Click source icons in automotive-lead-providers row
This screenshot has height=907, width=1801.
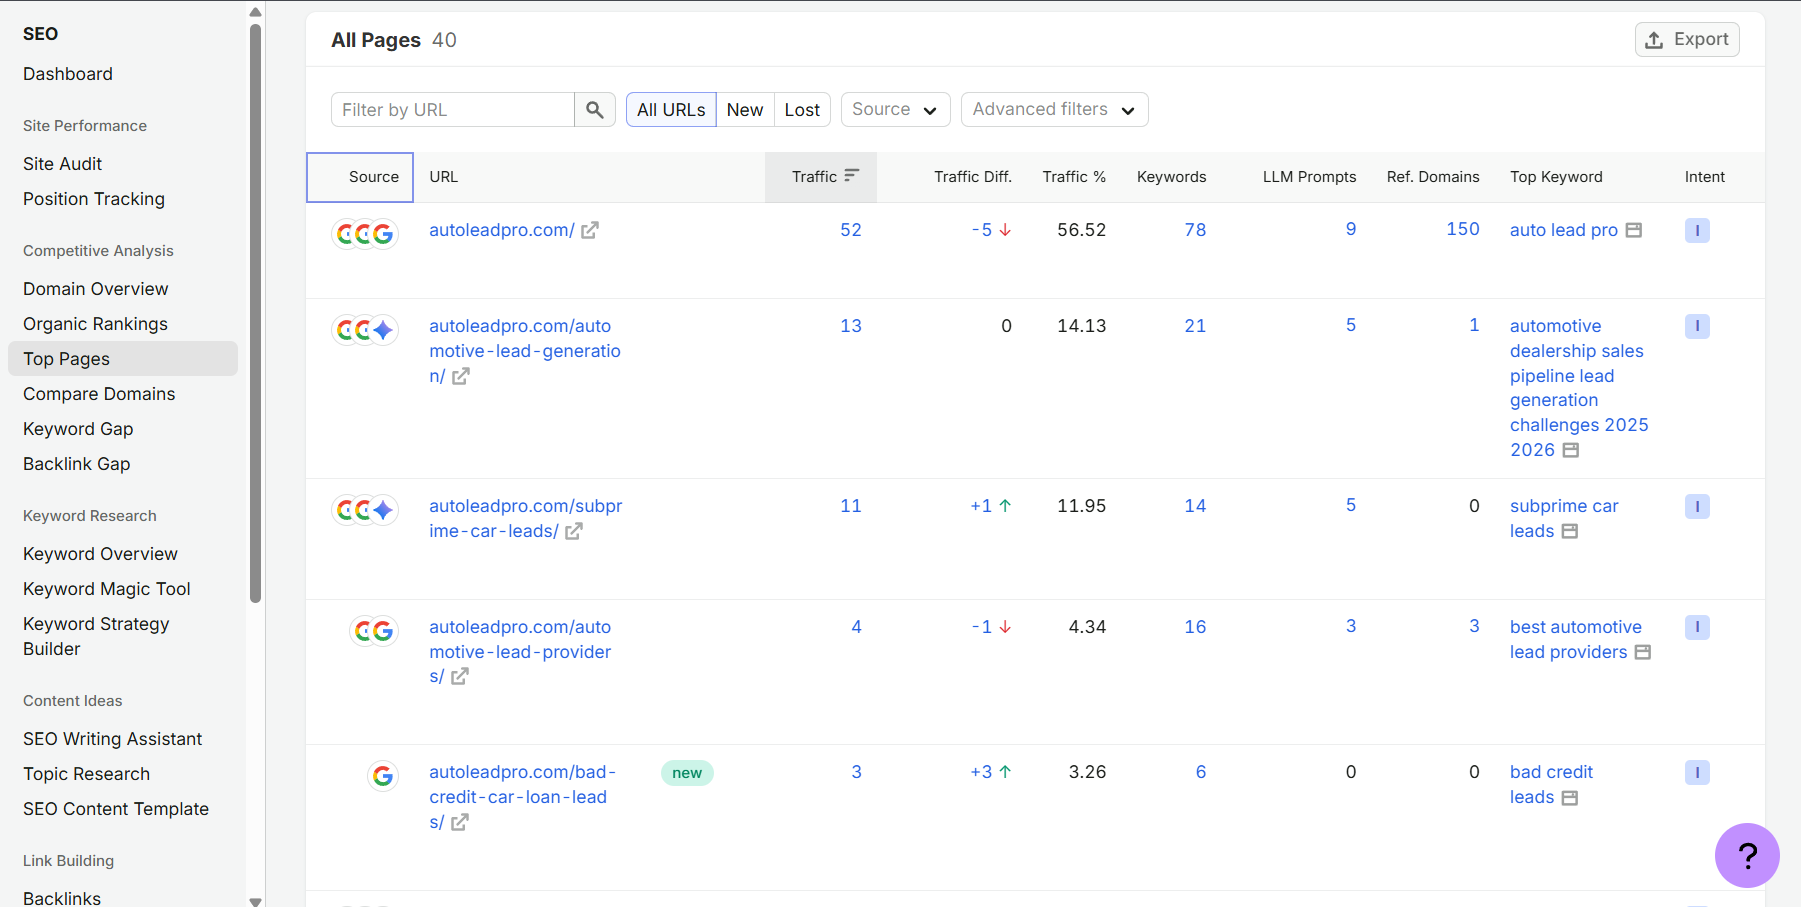pos(374,631)
